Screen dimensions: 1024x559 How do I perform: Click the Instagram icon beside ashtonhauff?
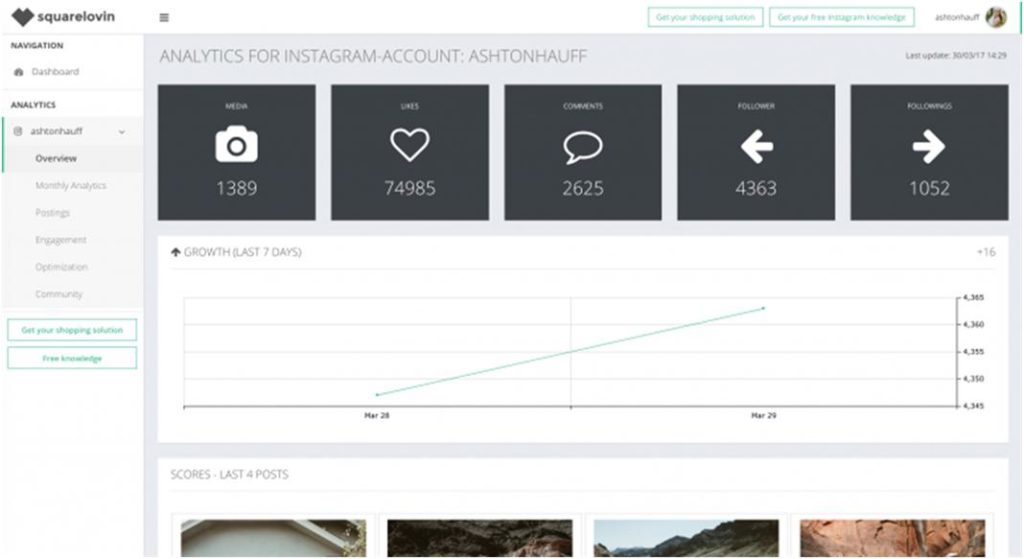(18, 131)
